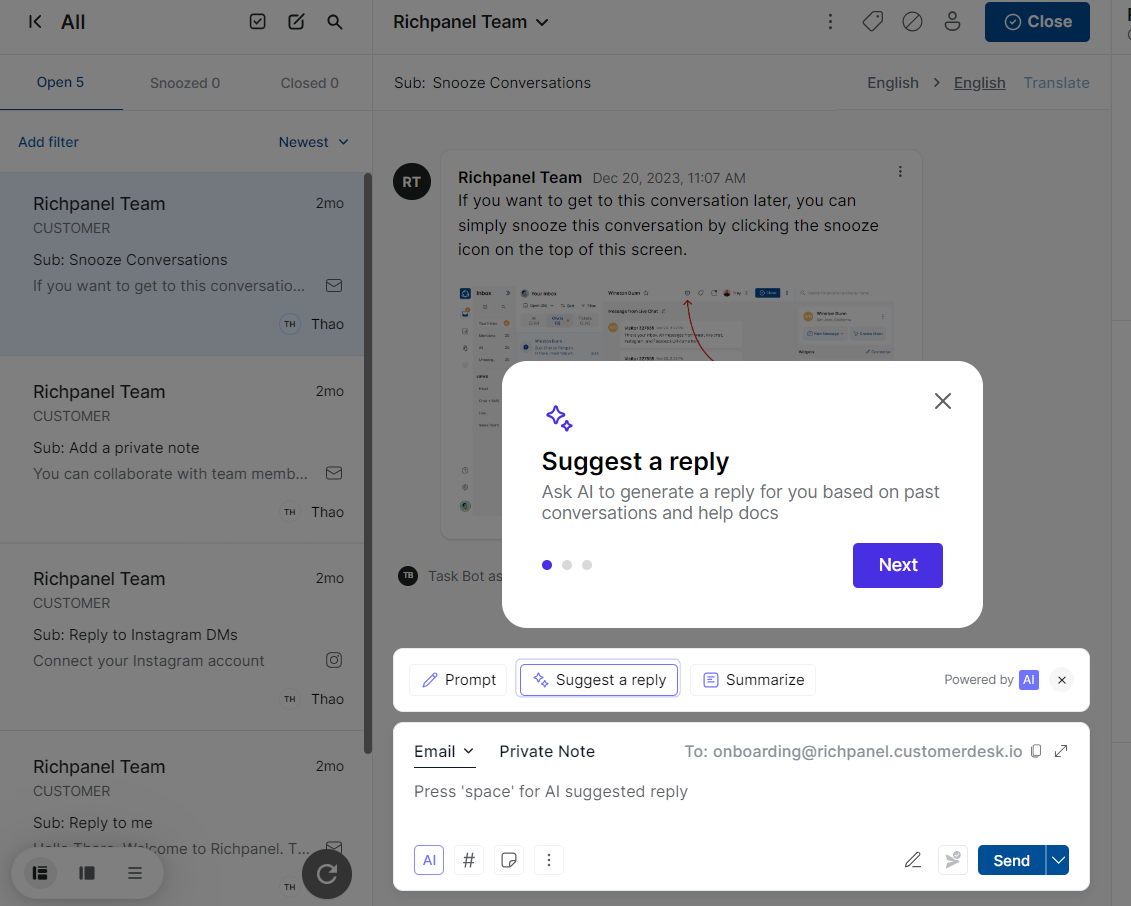This screenshot has height=906, width=1131.
Task: Click in the reply text field
Action: 741,792
